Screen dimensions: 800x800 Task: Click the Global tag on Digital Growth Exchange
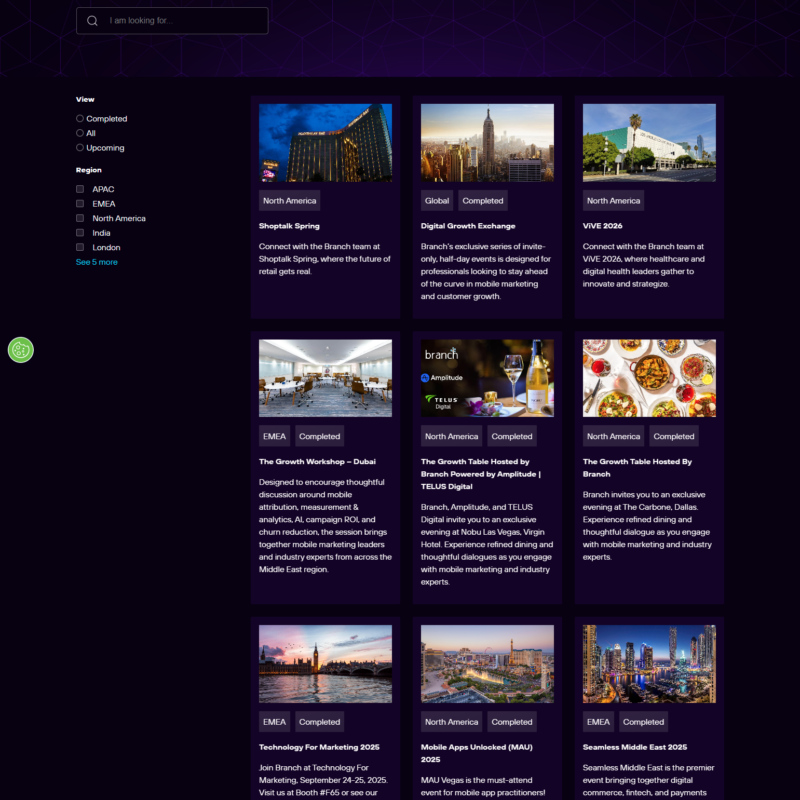pyautogui.click(x=437, y=201)
